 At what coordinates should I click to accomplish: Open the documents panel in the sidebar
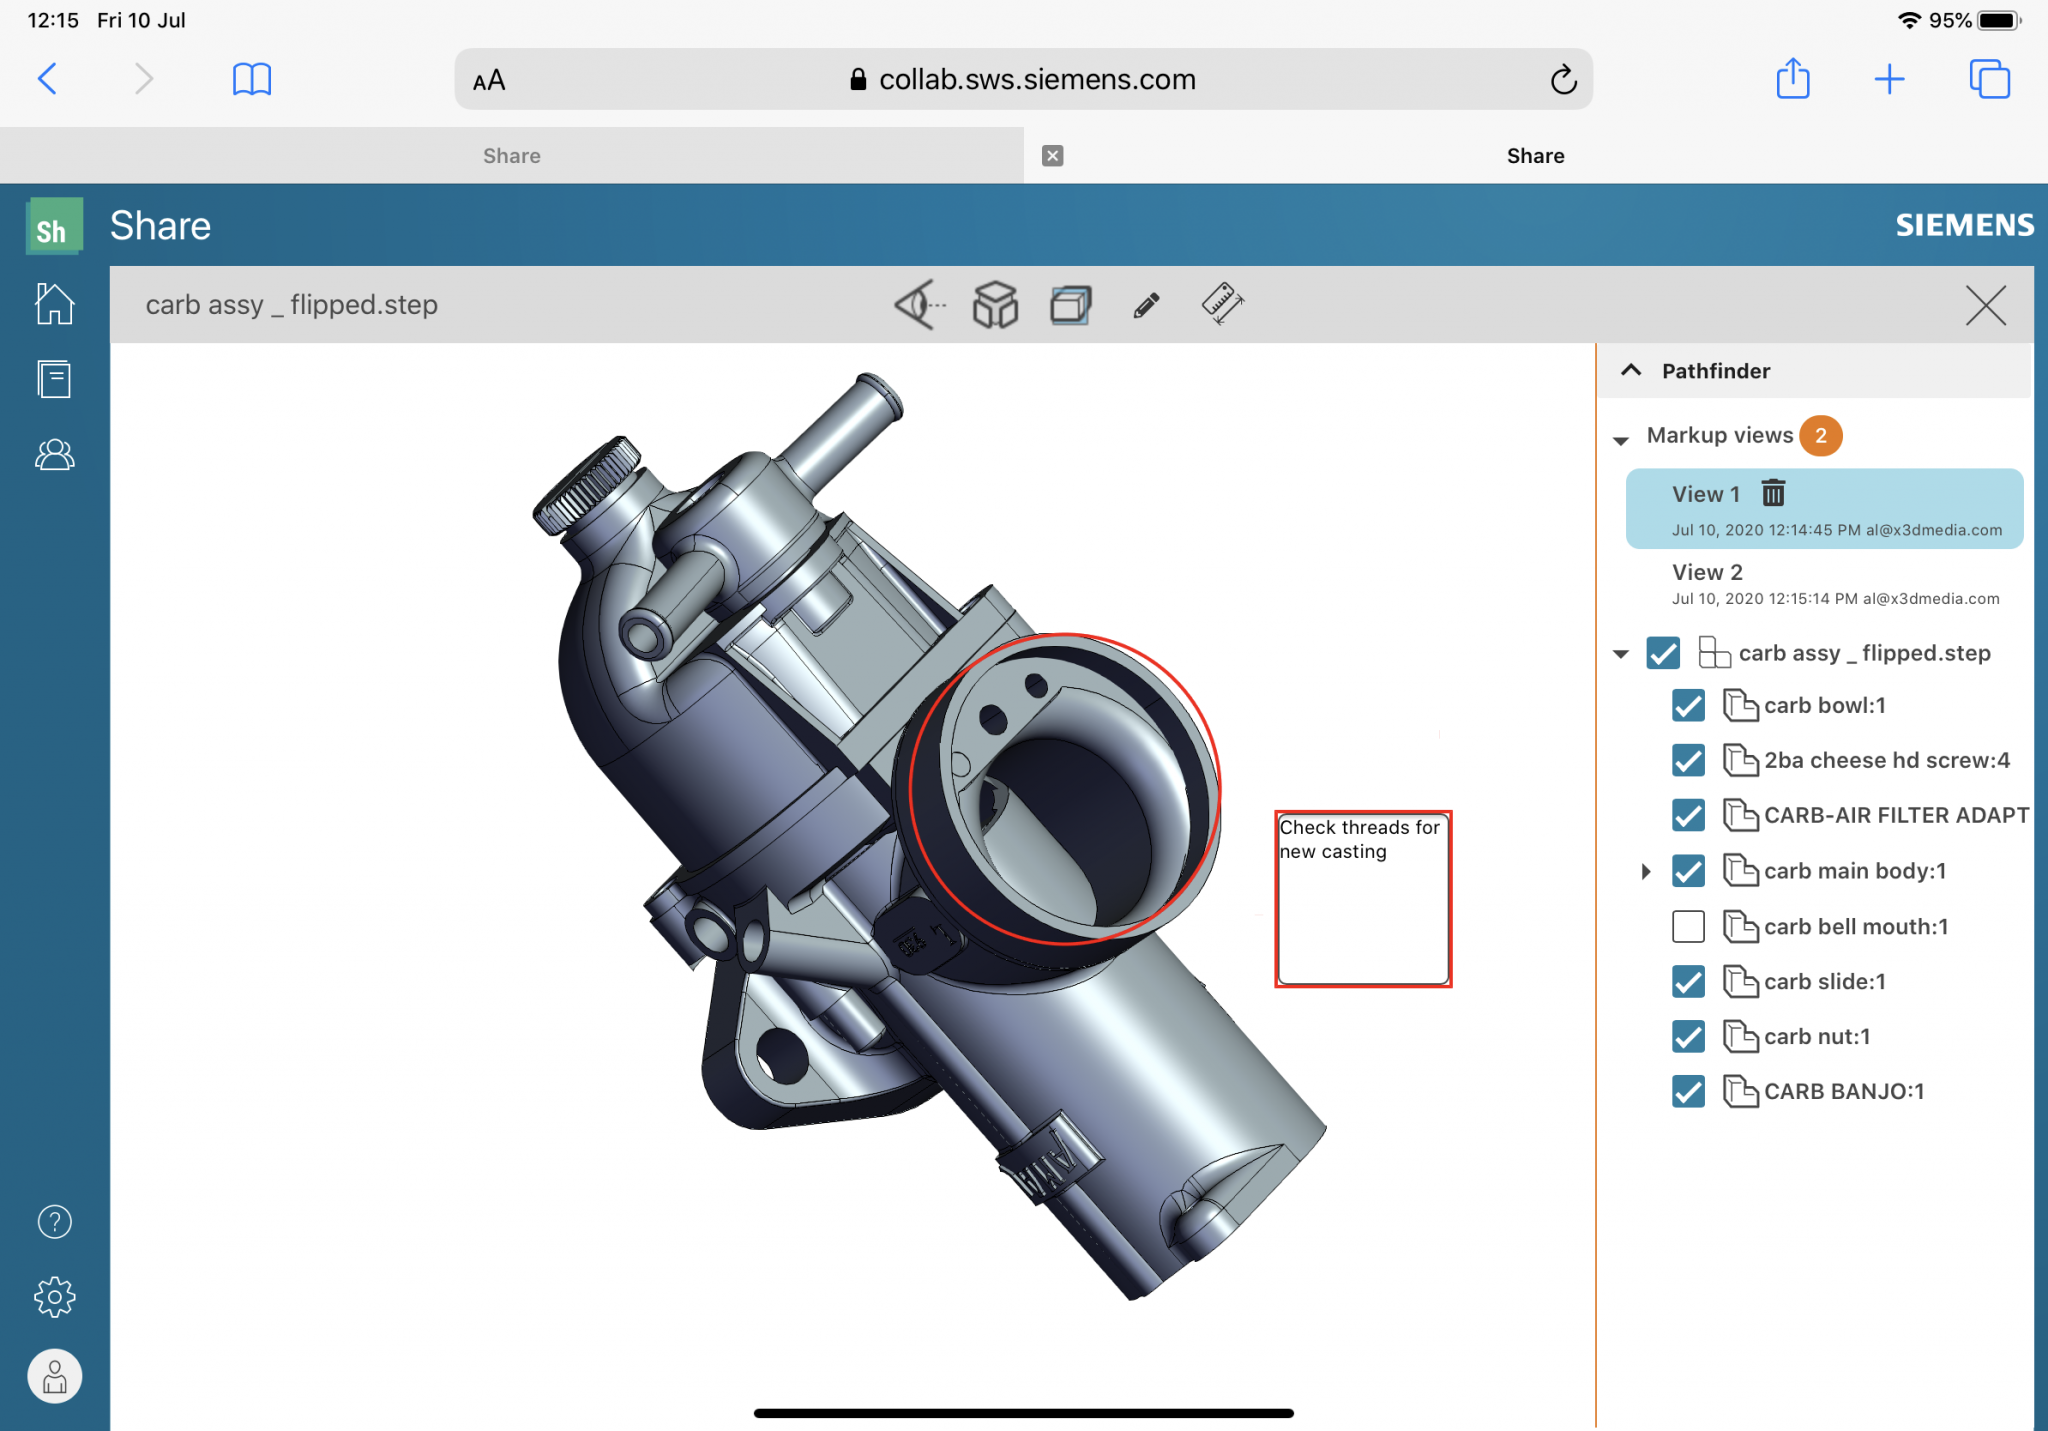[x=54, y=379]
